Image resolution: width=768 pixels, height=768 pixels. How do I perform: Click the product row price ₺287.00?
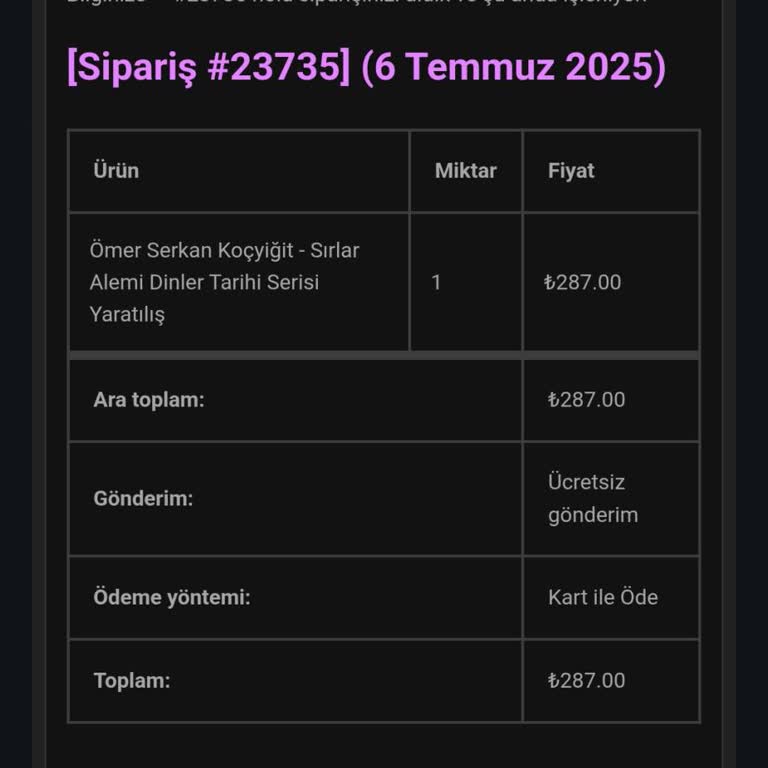583,282
